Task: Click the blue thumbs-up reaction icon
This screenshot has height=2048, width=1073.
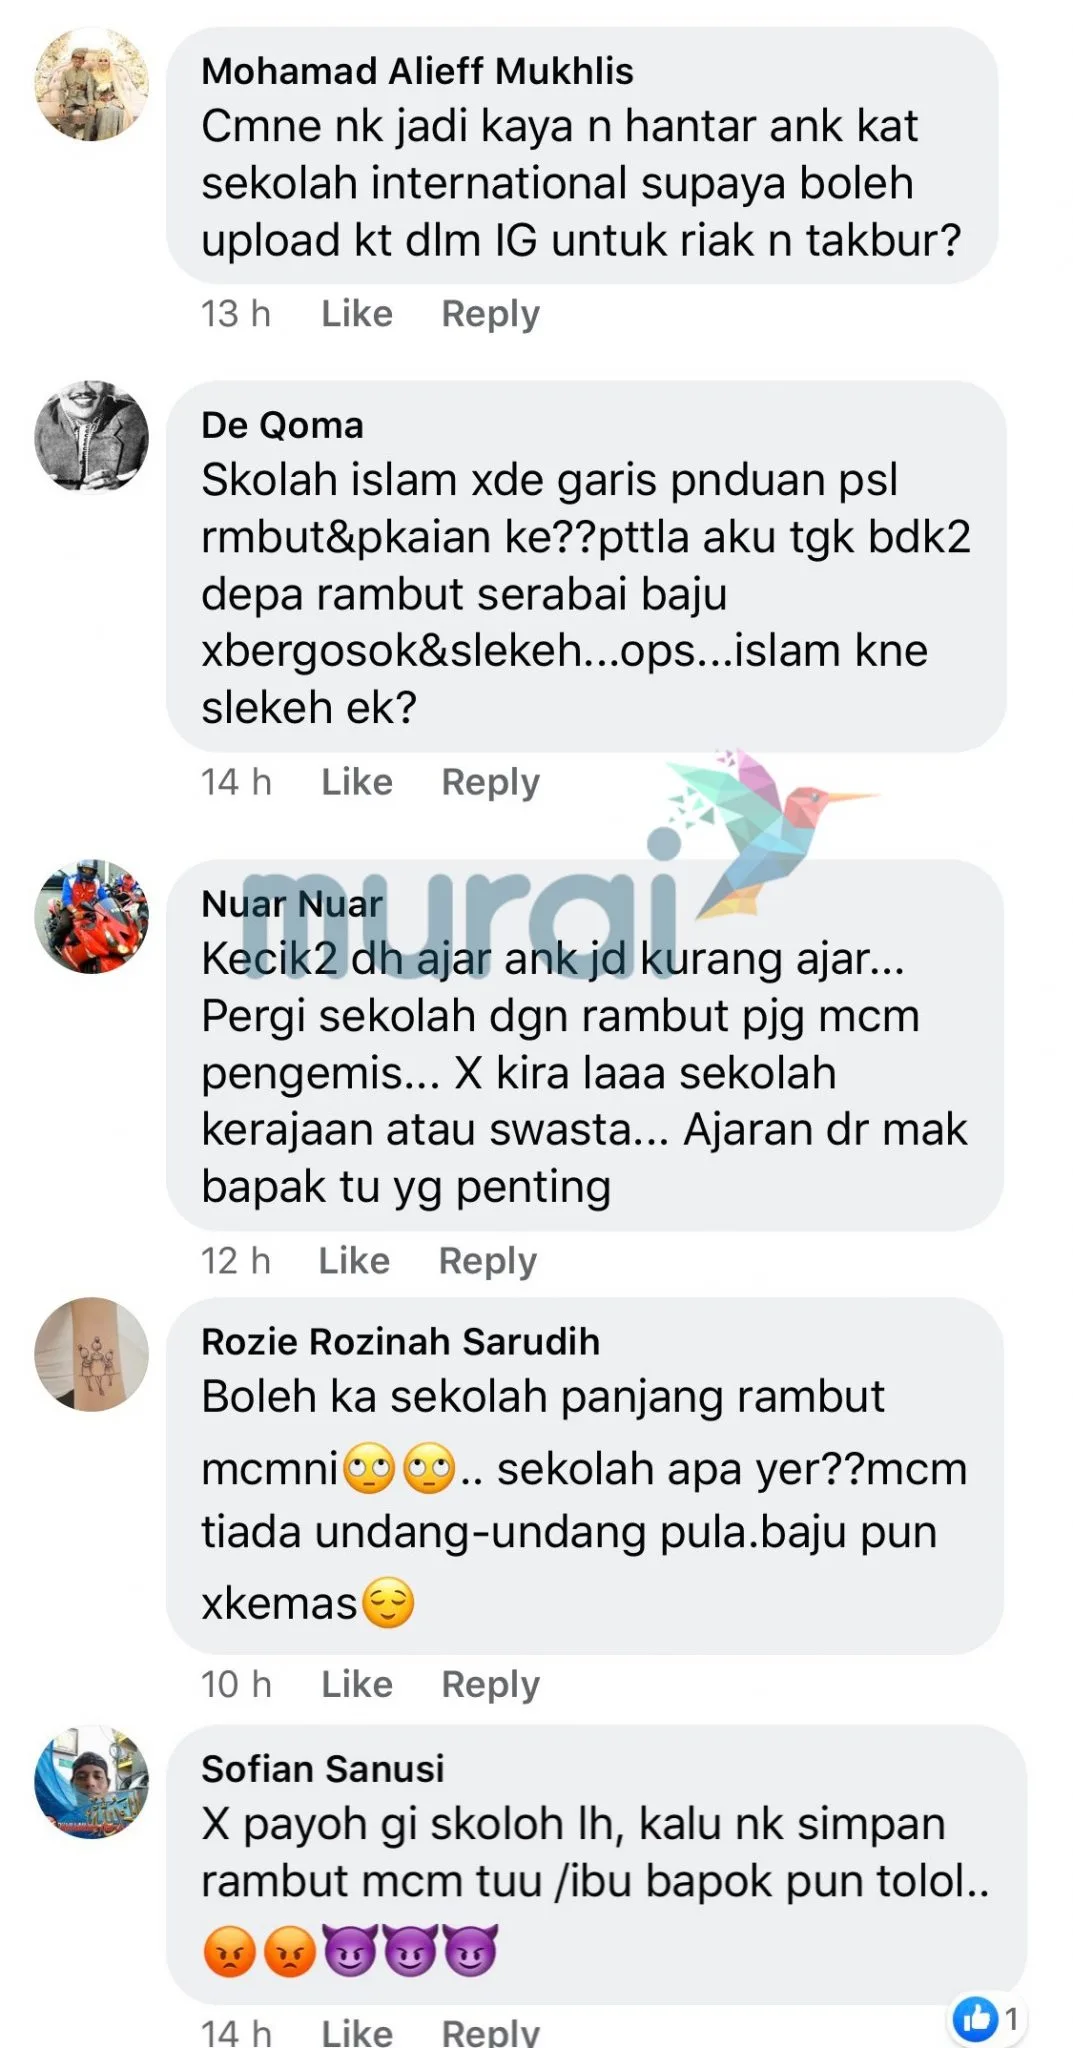Action: click(x=976, y=2019)
